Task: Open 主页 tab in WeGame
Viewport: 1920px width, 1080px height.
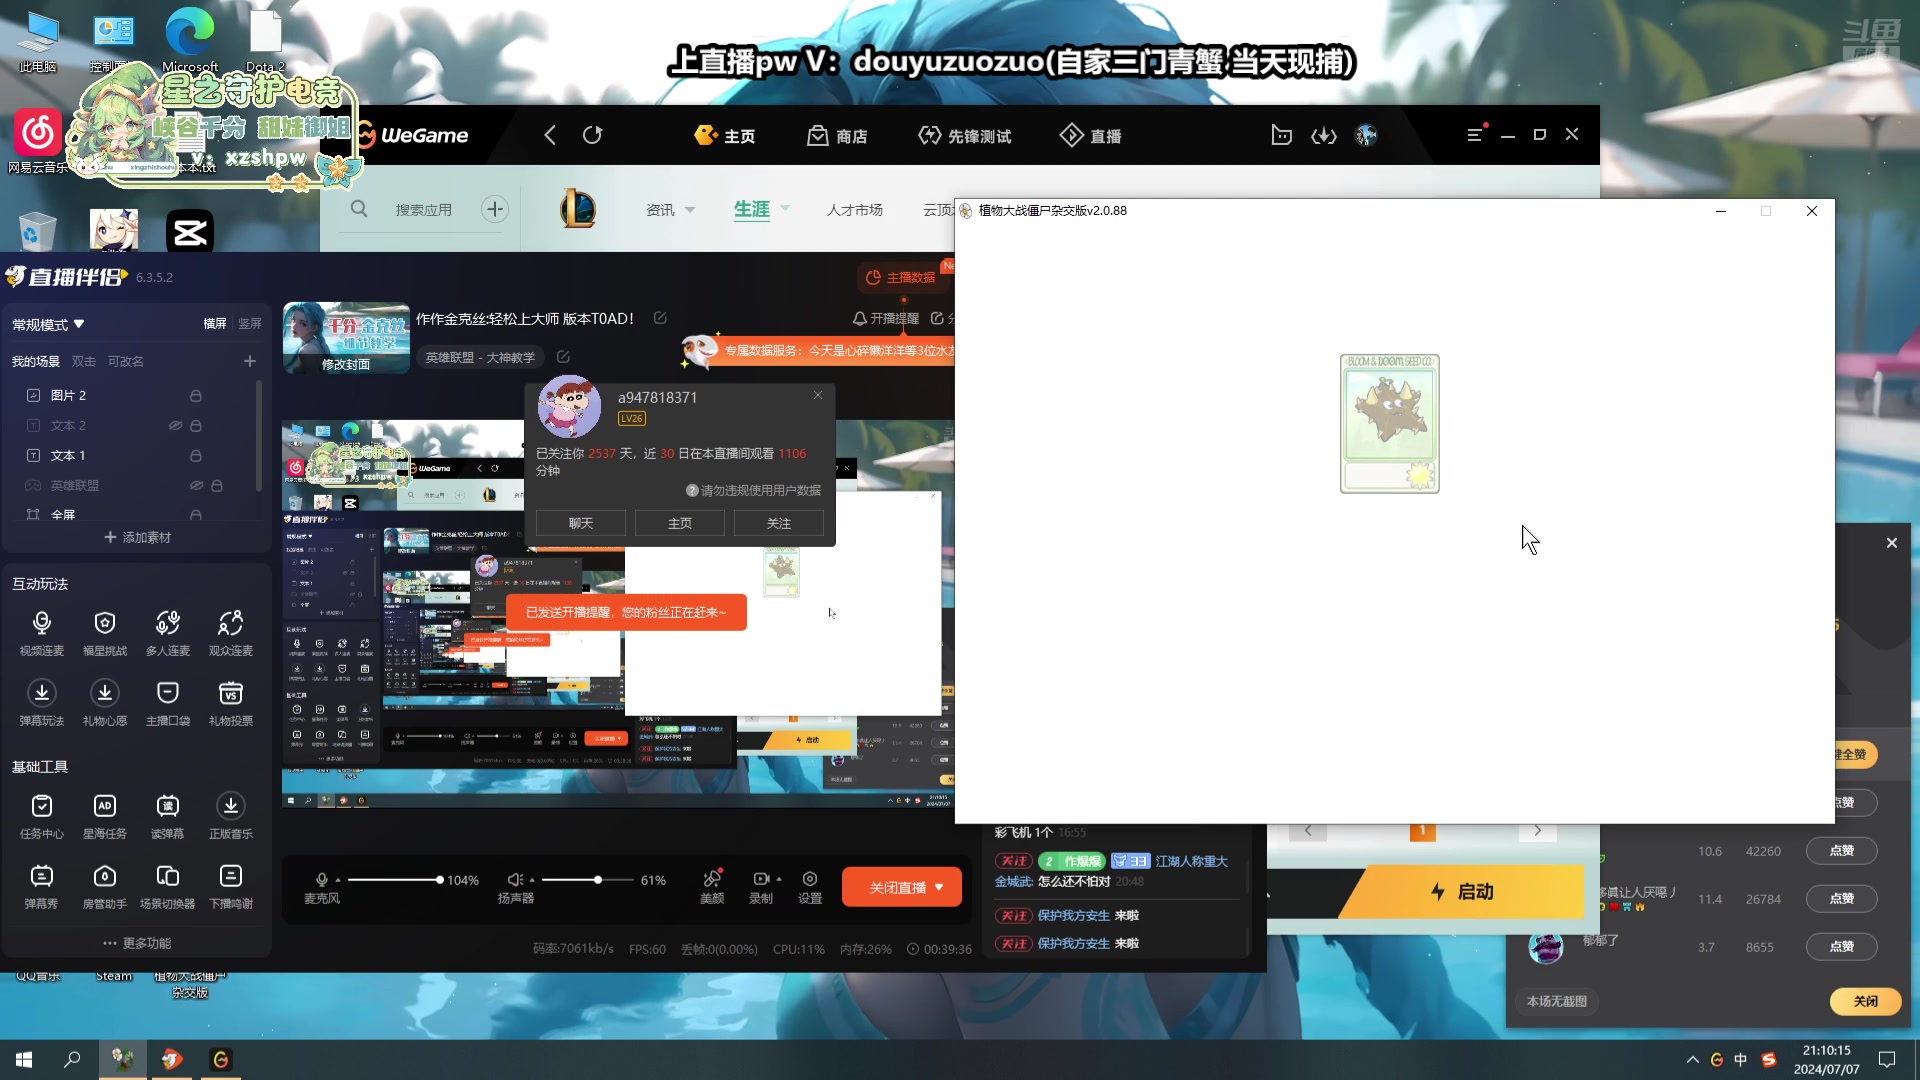Action: 725,135
